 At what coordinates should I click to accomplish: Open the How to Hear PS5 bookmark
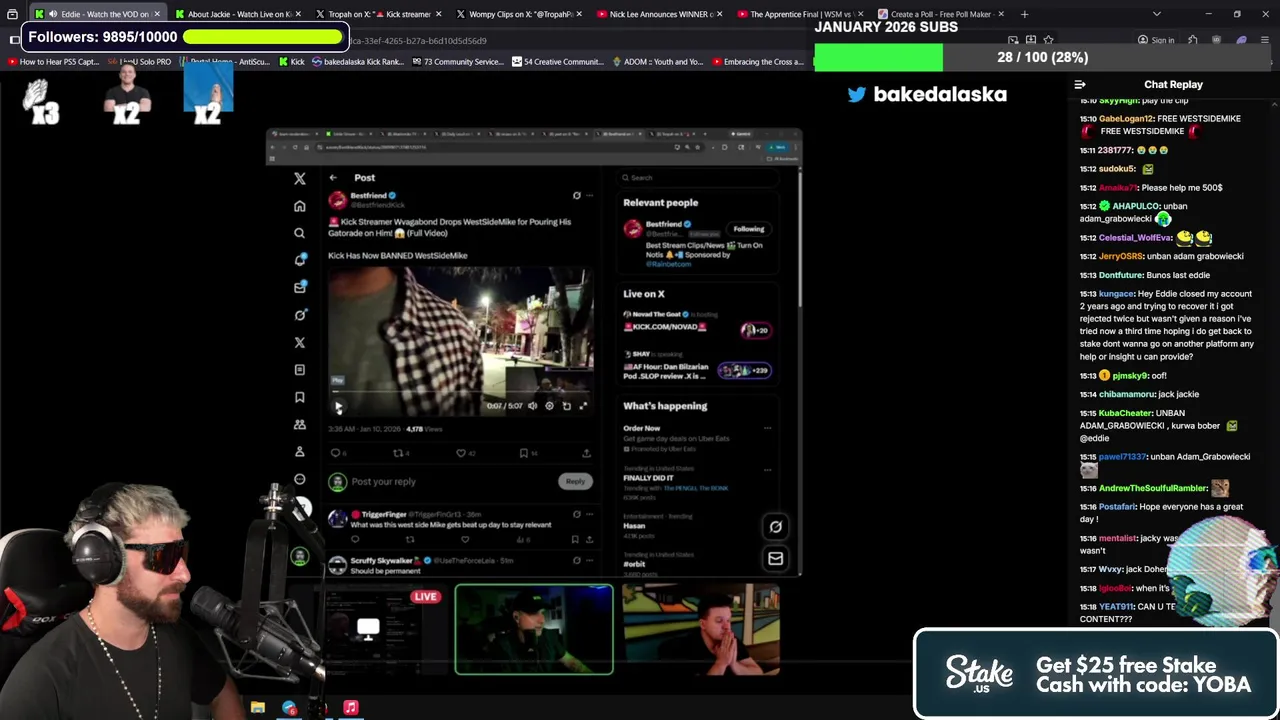(52, 62)
